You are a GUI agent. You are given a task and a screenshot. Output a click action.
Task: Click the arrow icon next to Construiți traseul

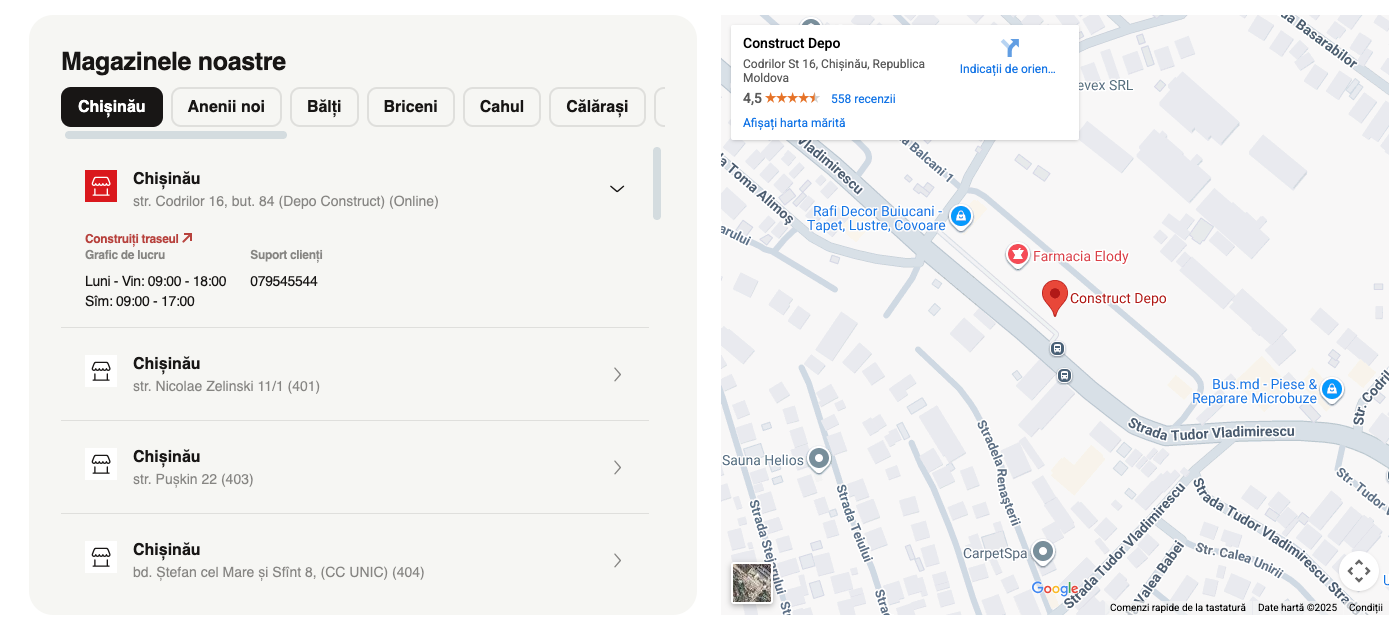pos(187,238)
